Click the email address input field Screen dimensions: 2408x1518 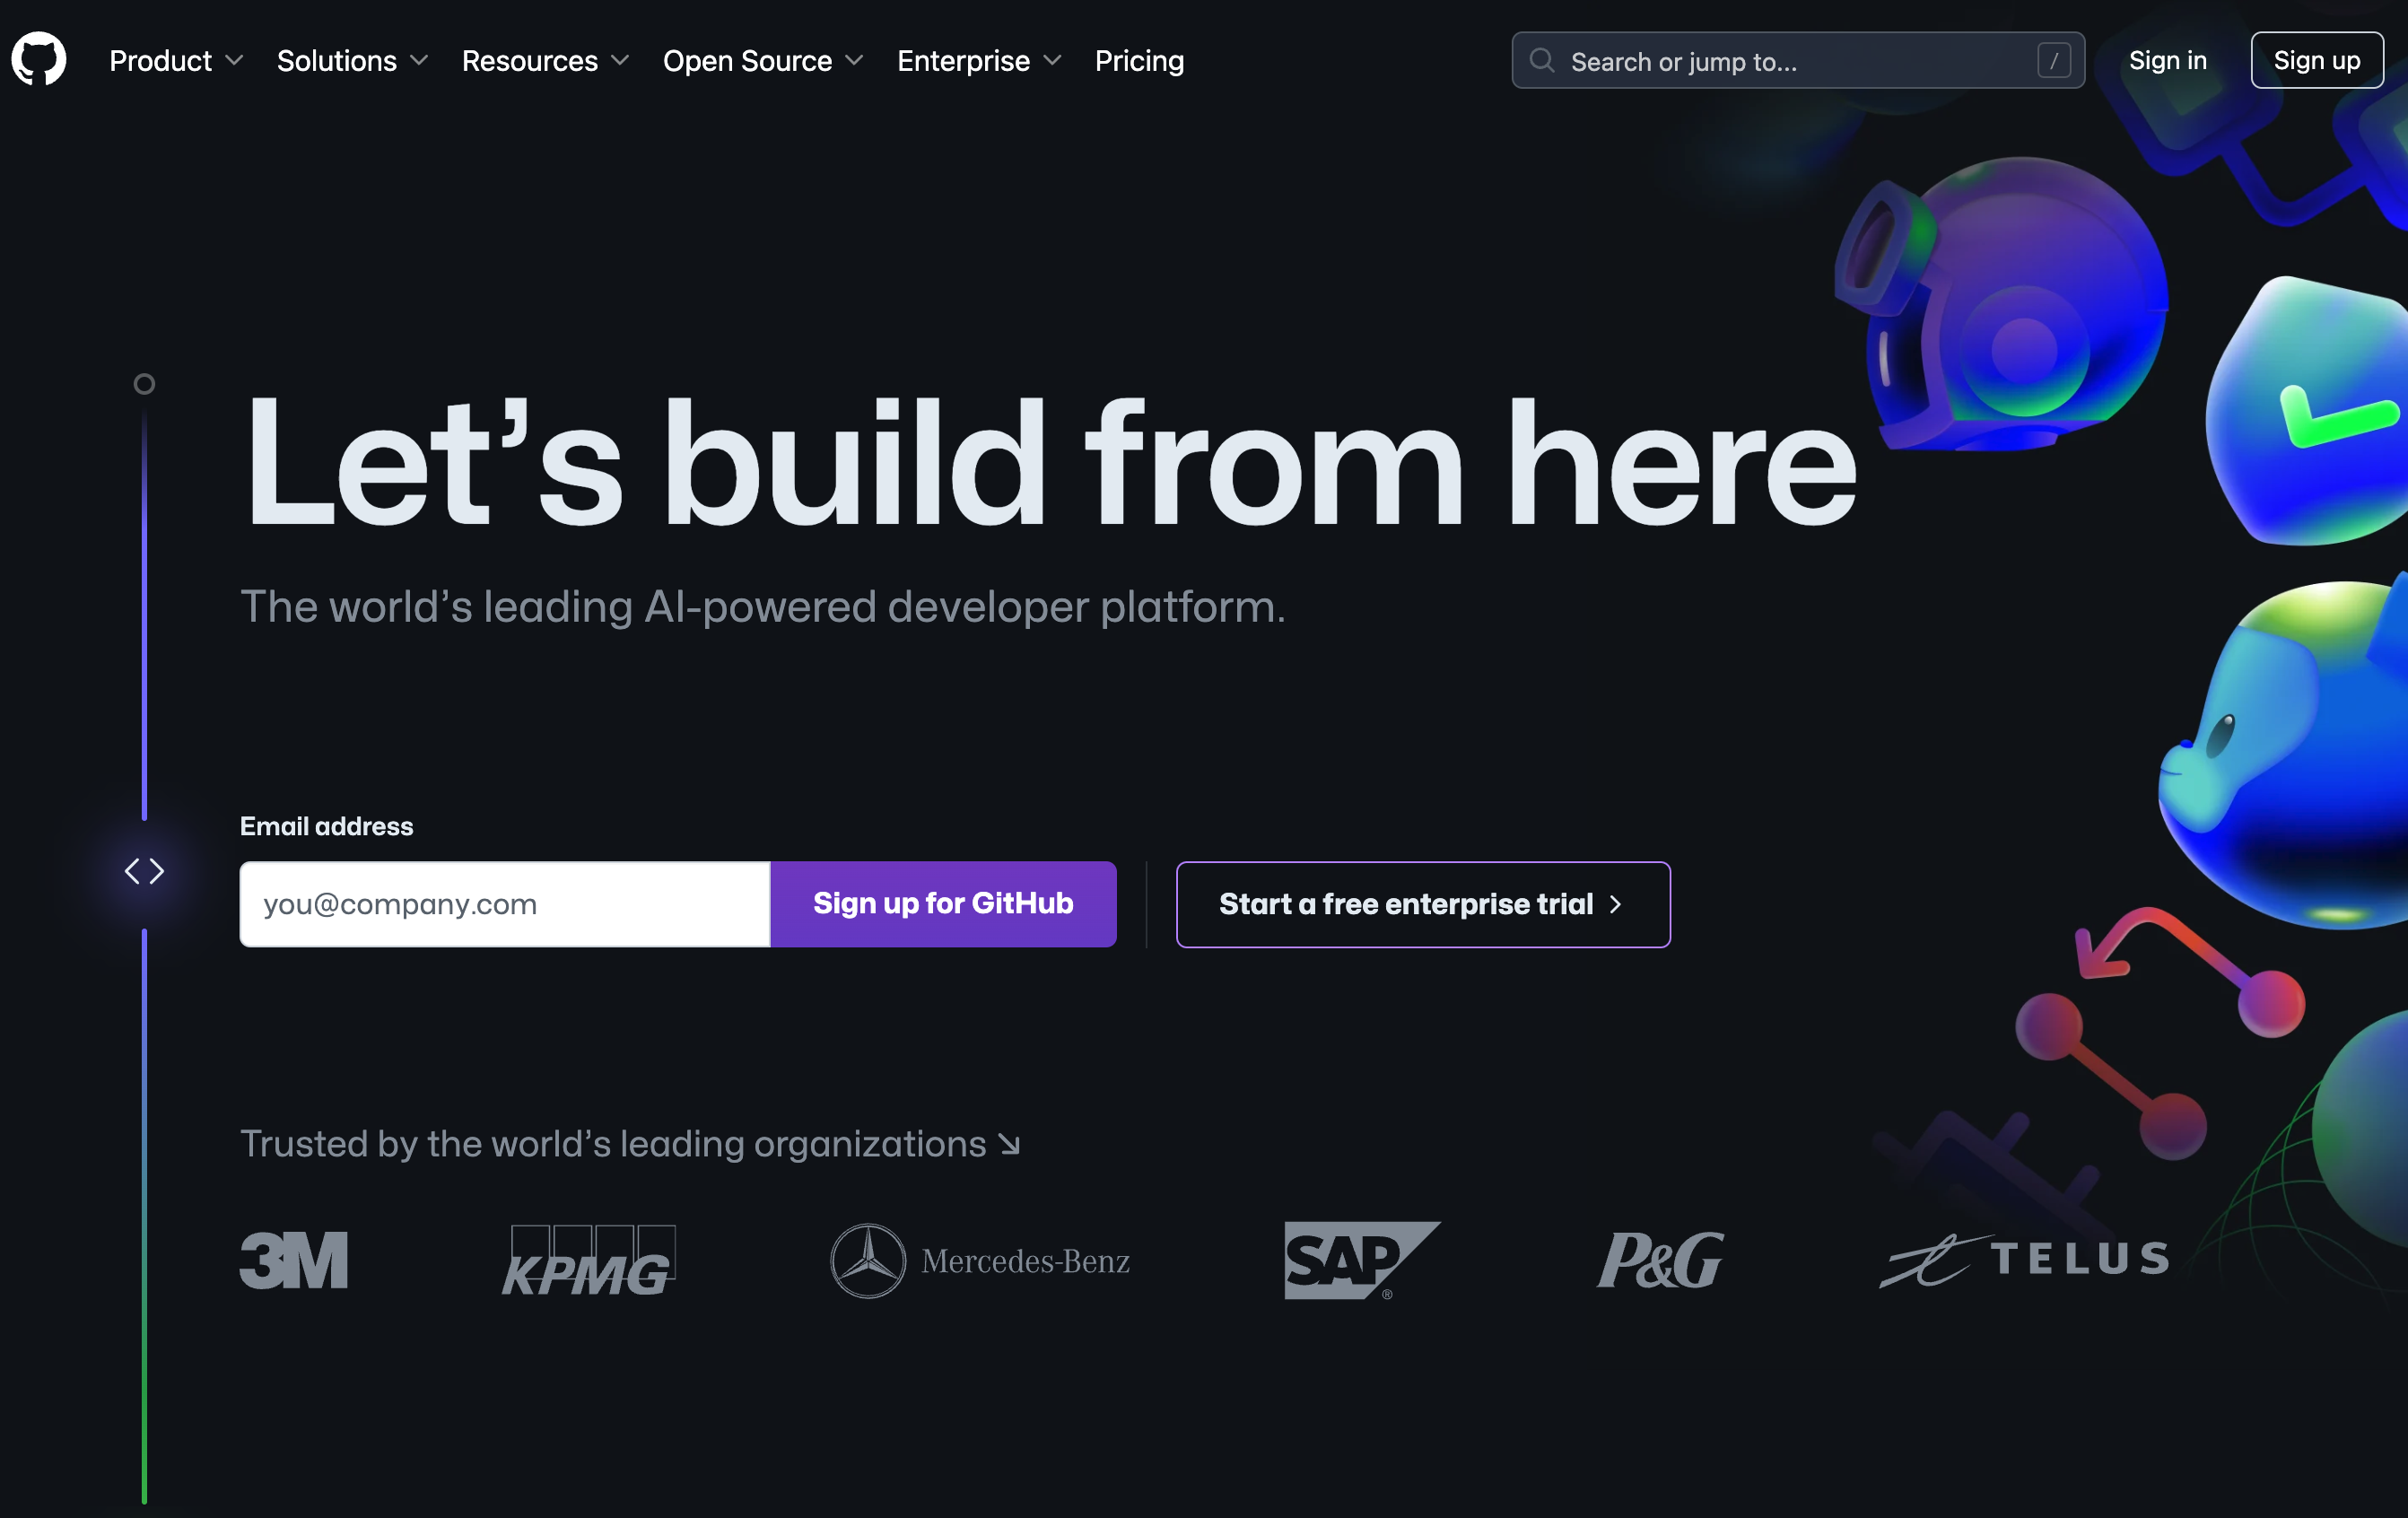point(503,904)
